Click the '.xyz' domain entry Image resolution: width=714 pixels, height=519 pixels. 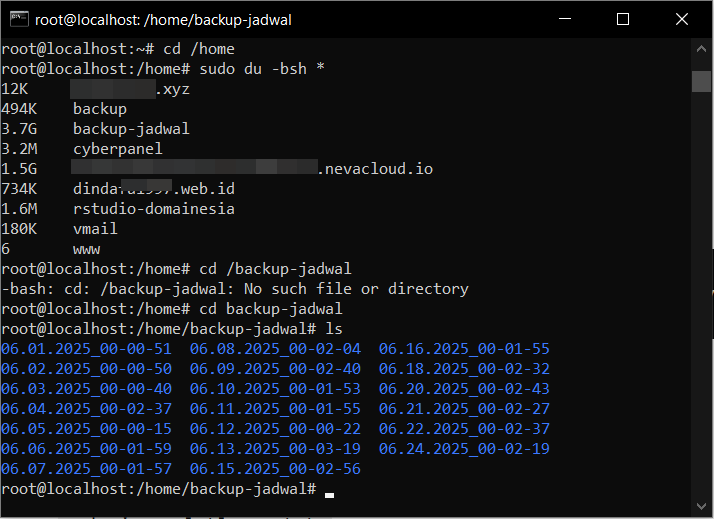173,89
